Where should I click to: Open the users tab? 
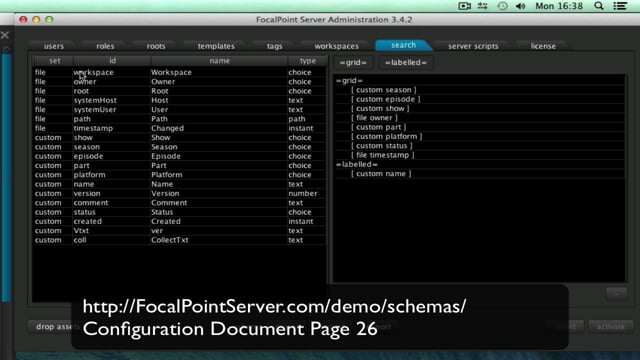coord(54,46)
